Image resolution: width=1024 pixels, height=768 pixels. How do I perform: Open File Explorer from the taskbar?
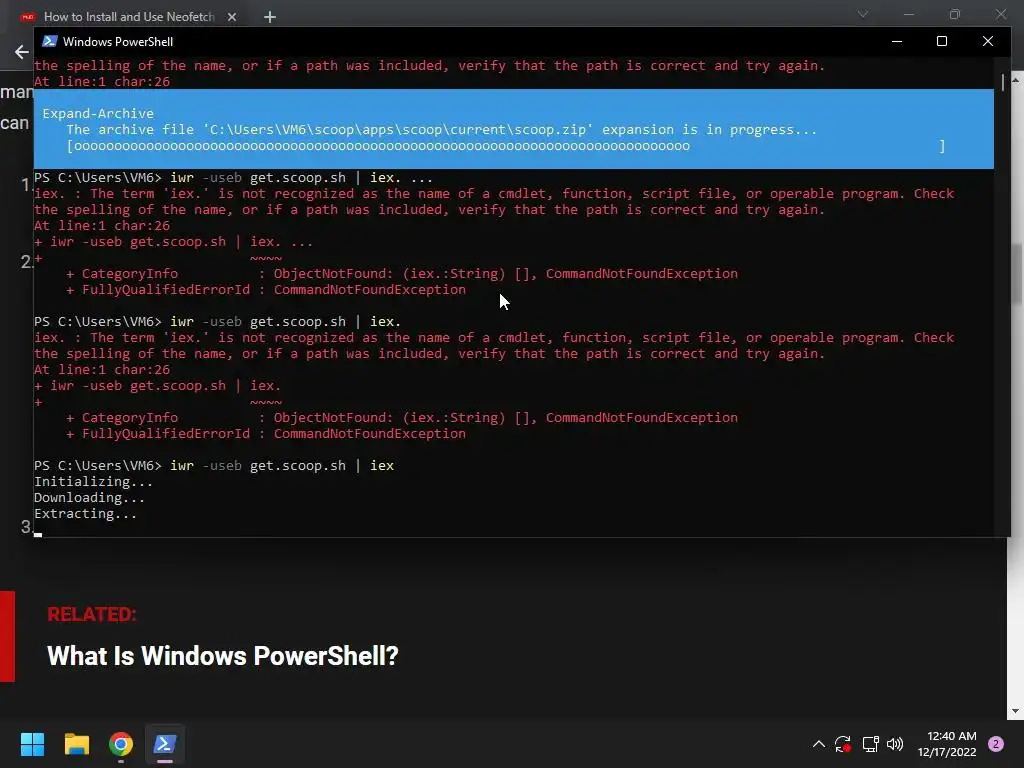click(x=76, y=744)
